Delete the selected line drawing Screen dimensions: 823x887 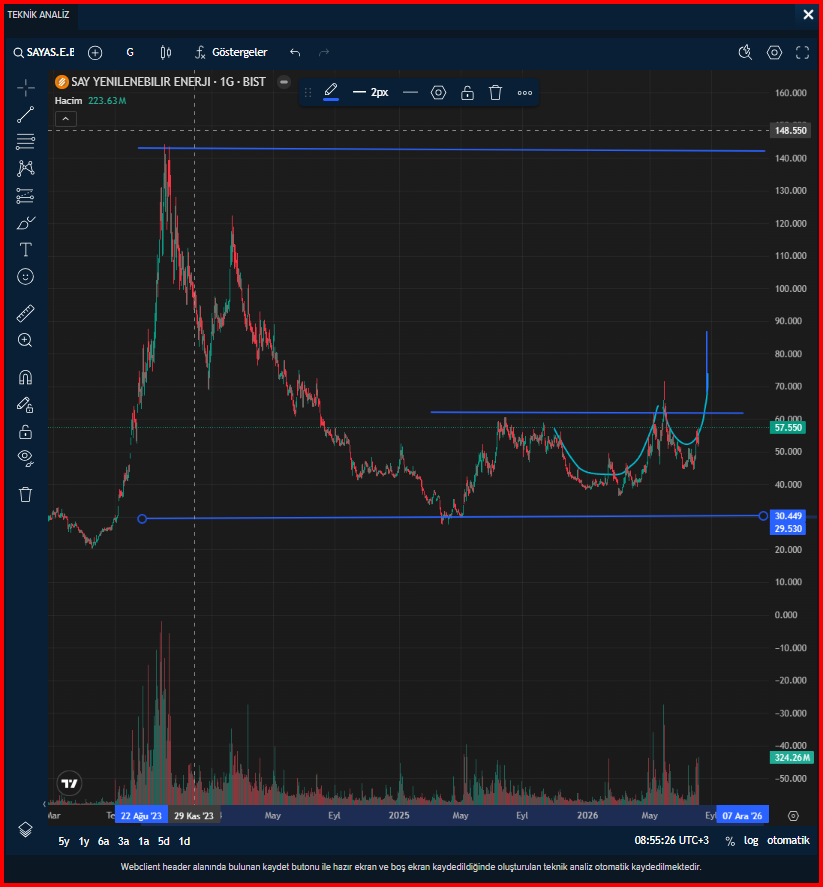pos(495,93)
